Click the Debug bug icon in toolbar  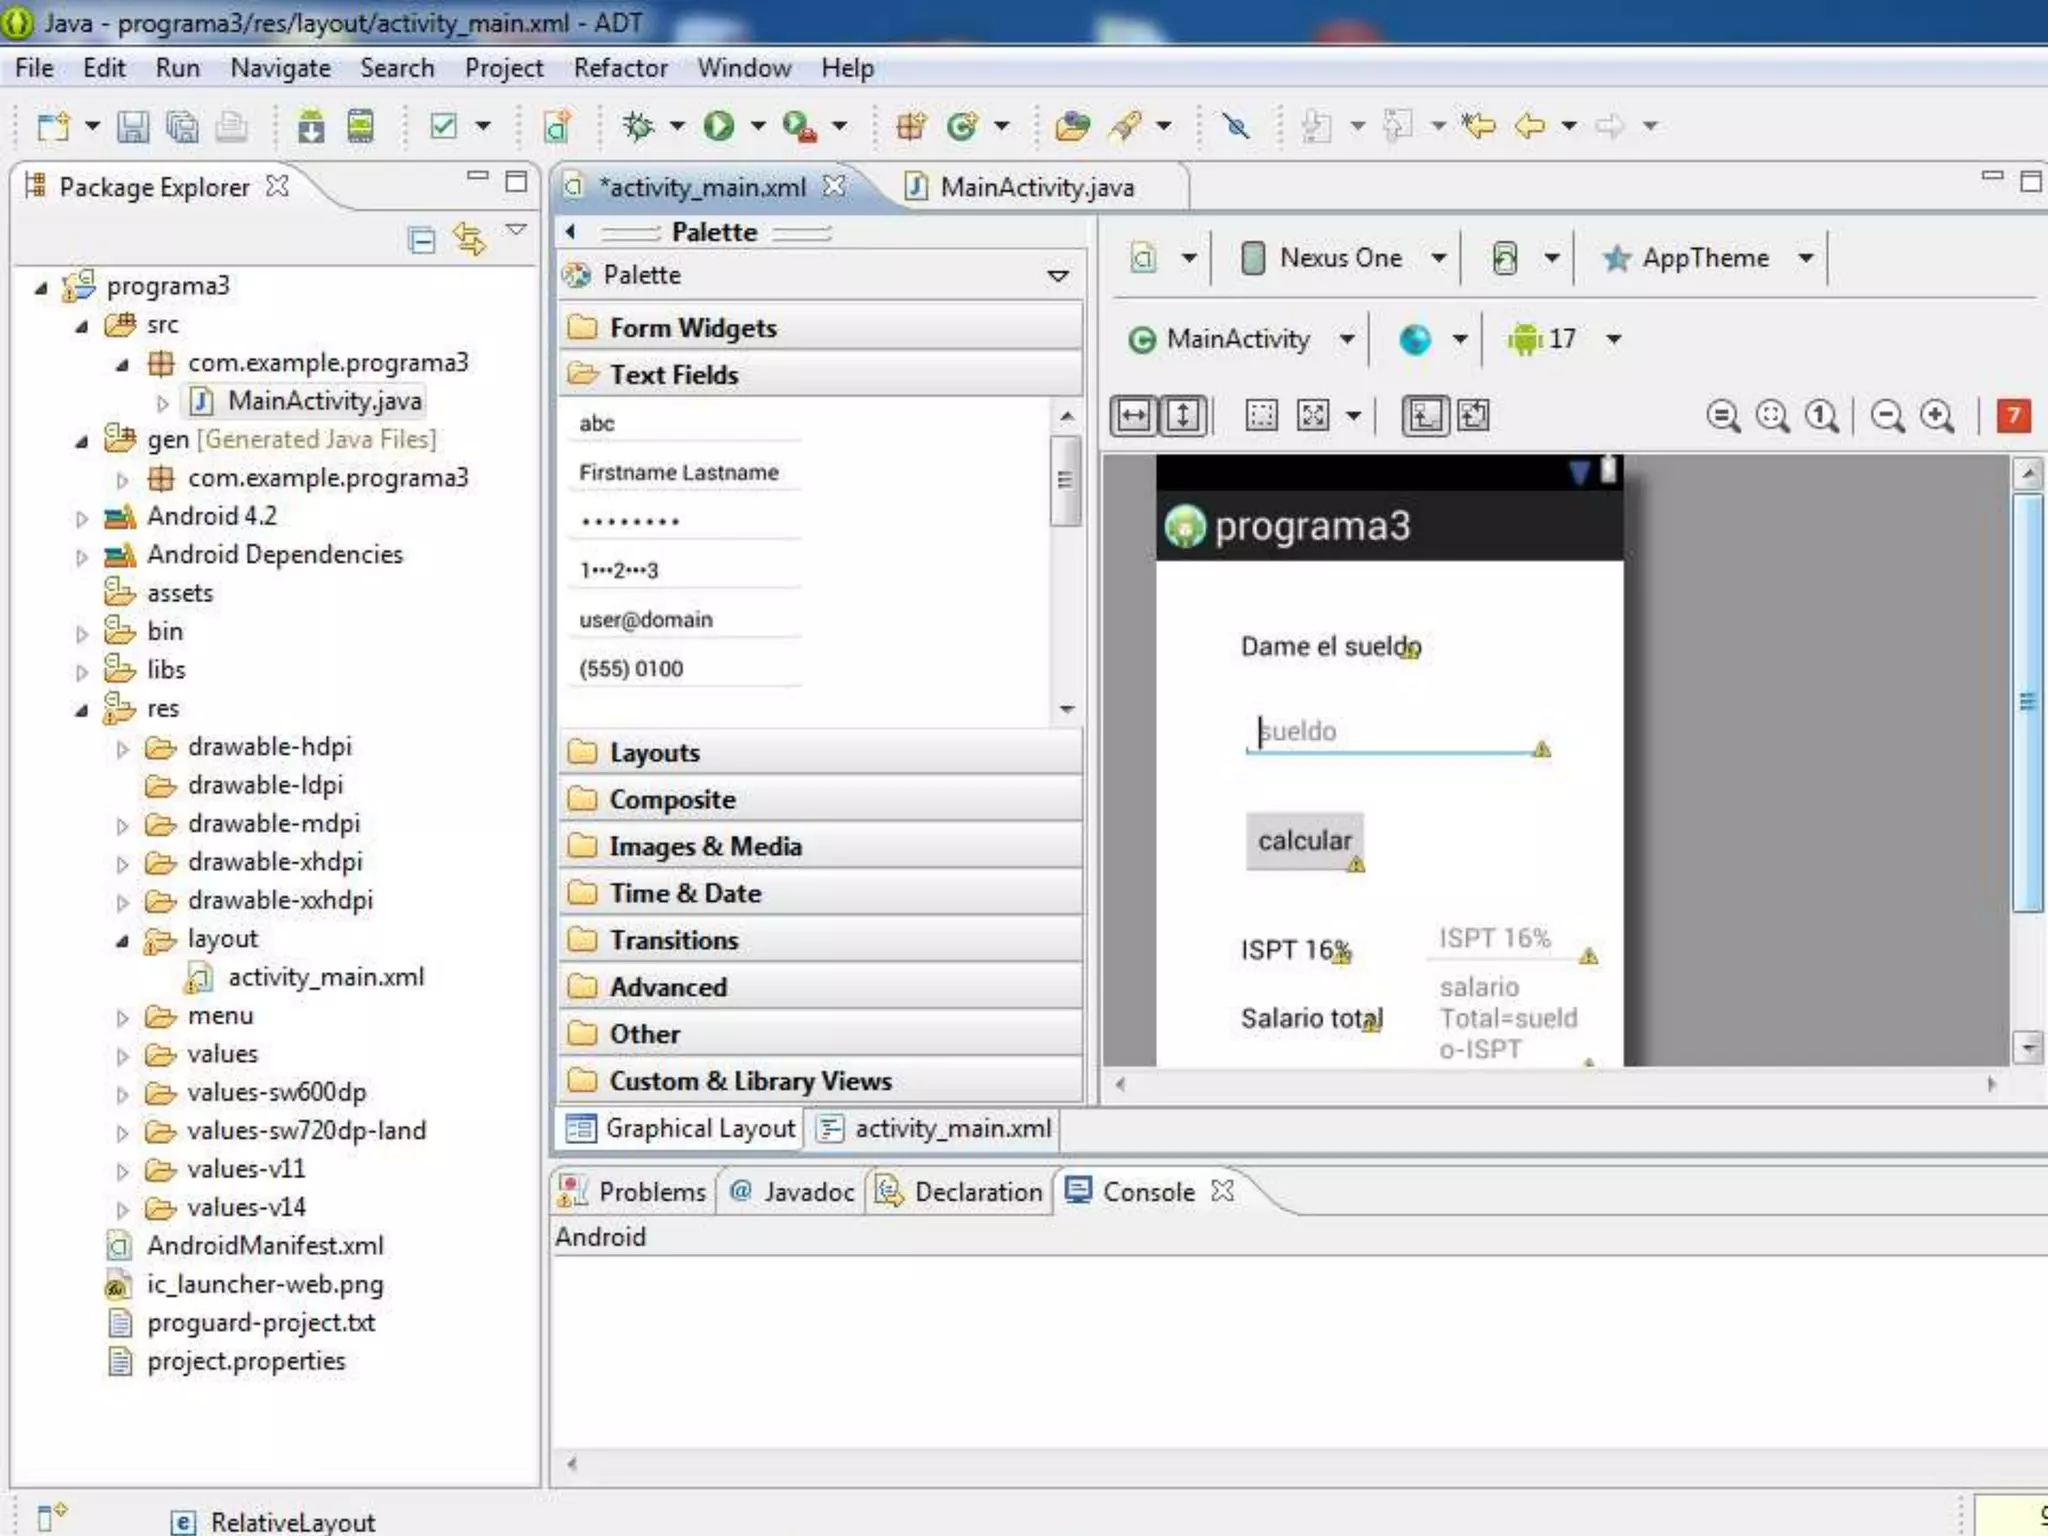point(638,126)
